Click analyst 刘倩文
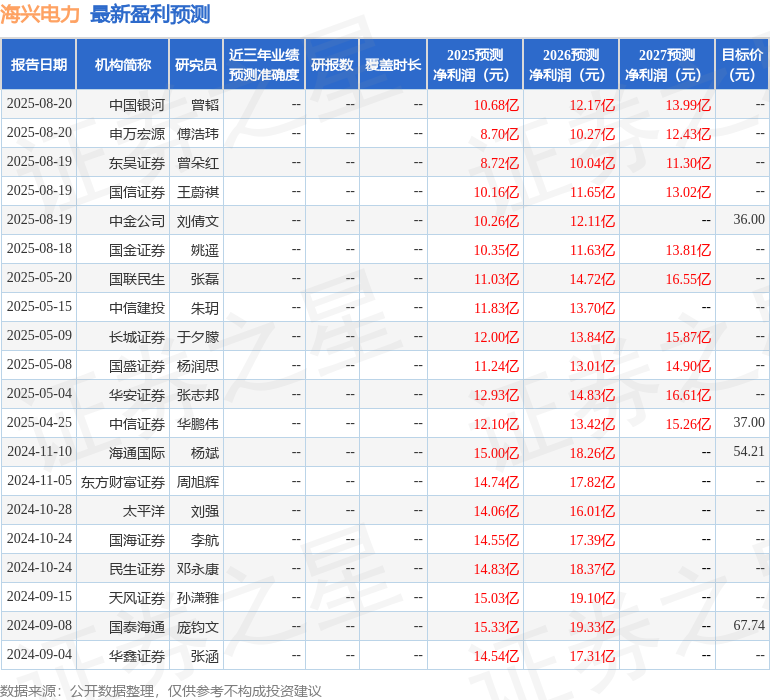Image resolution: width=770 pixels, height=700 pixels. [197, 221]
